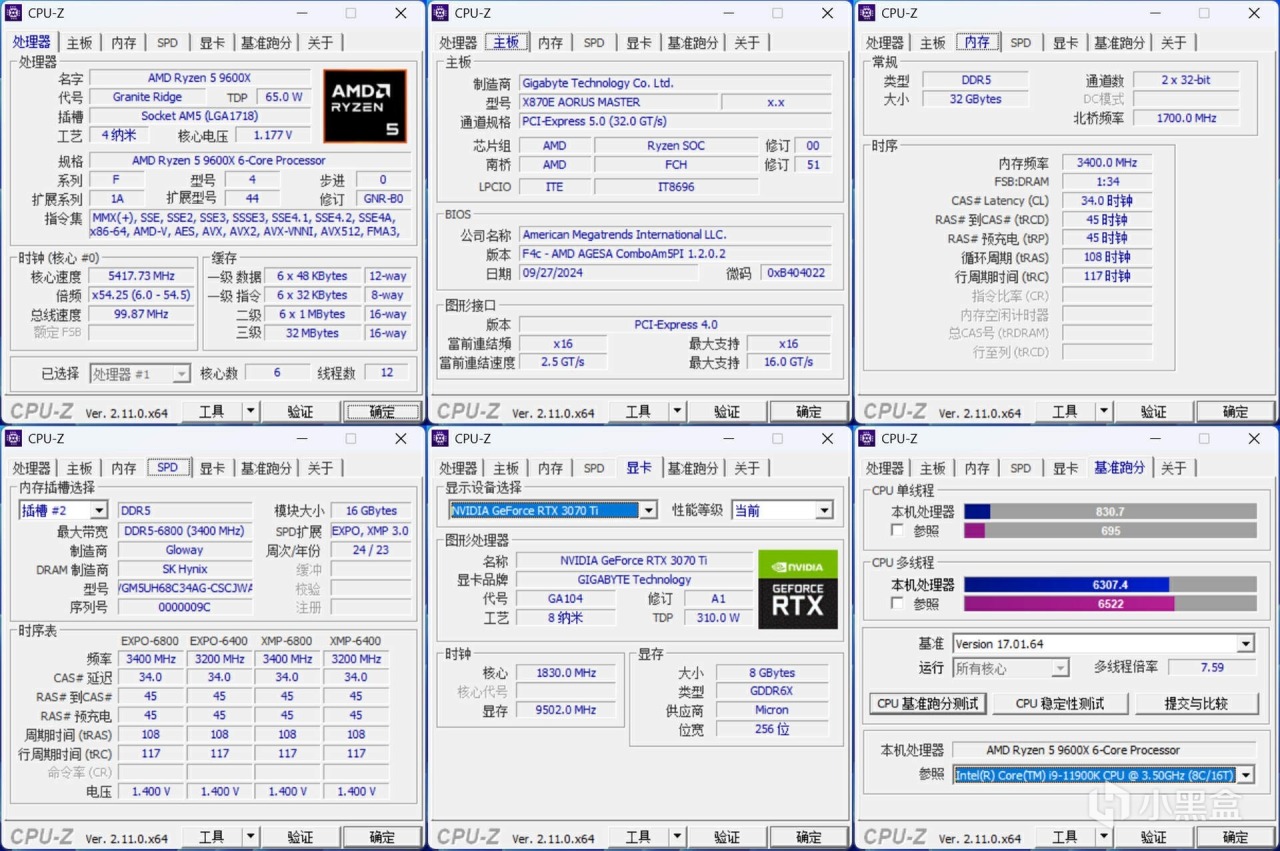Click the video memory vendor value Micron
The width and height of the screenshot is (1280, 851).
(771, 710)
